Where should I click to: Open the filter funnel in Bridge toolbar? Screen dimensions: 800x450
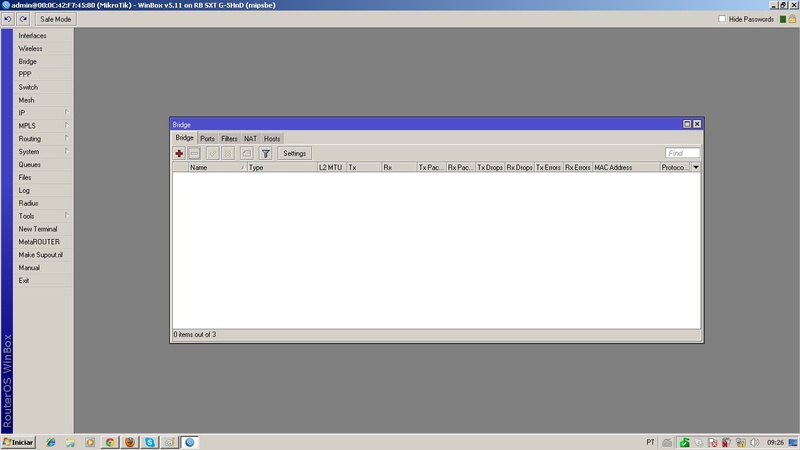click(265, 153)
